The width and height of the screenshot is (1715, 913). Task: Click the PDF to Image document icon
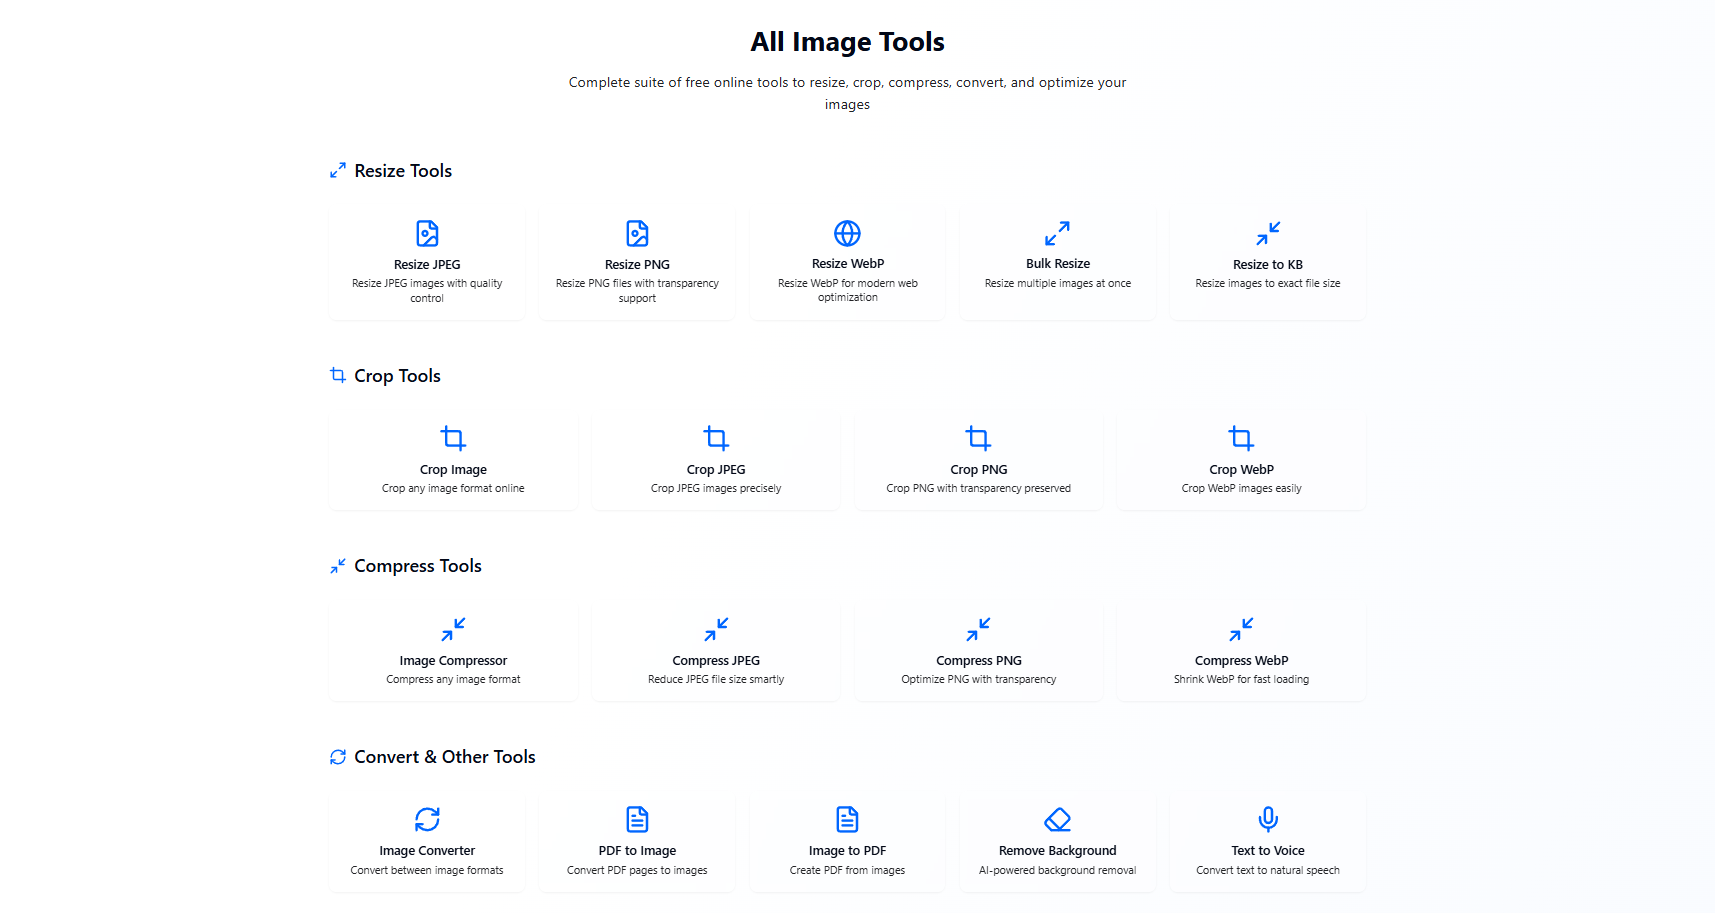[x=637, y=819]
